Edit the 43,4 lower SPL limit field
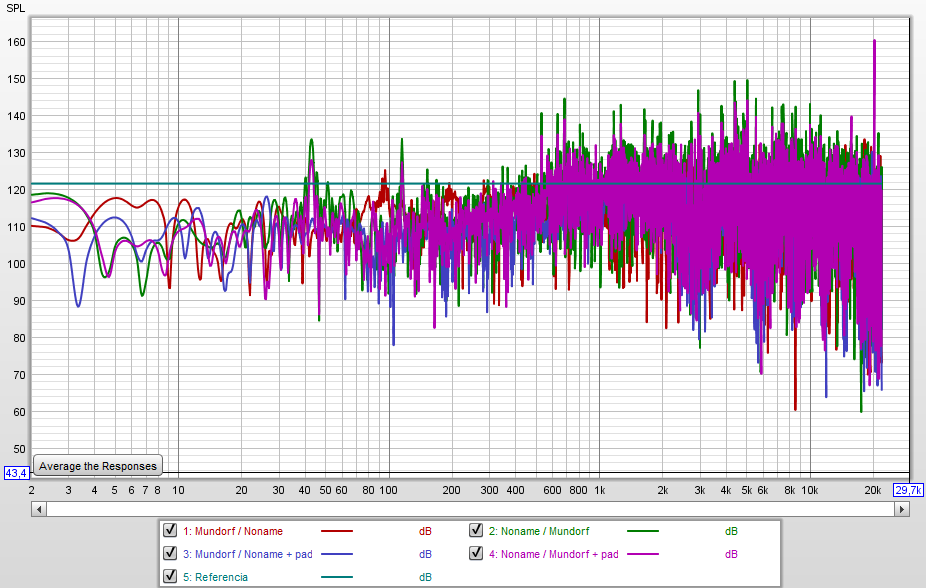This screenshot has width=926, height=588. (x=16, y=473)
